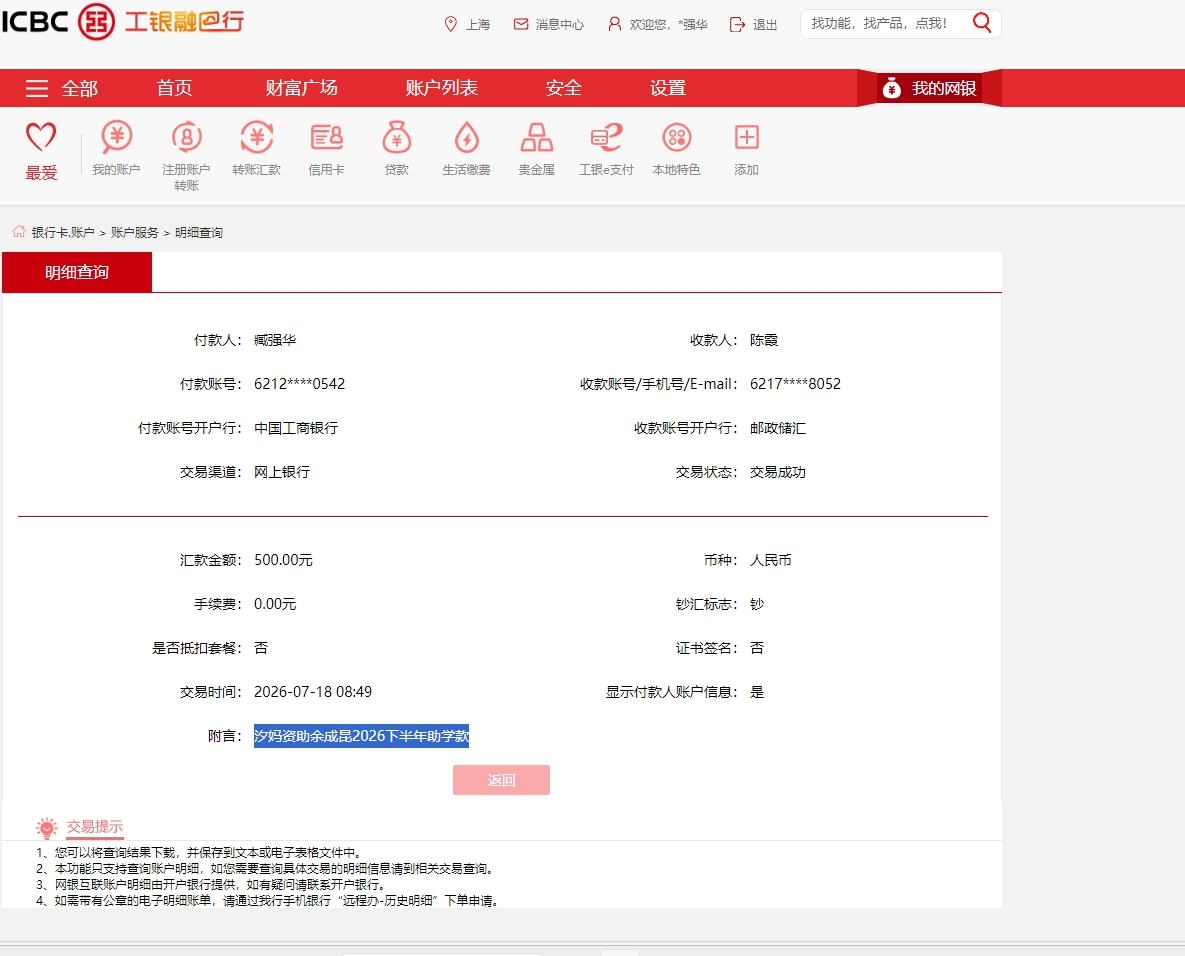This screenshot has height=956, width=1185.
Task: Open 生活缴费 droplet icon
Action: click(466, 138)
